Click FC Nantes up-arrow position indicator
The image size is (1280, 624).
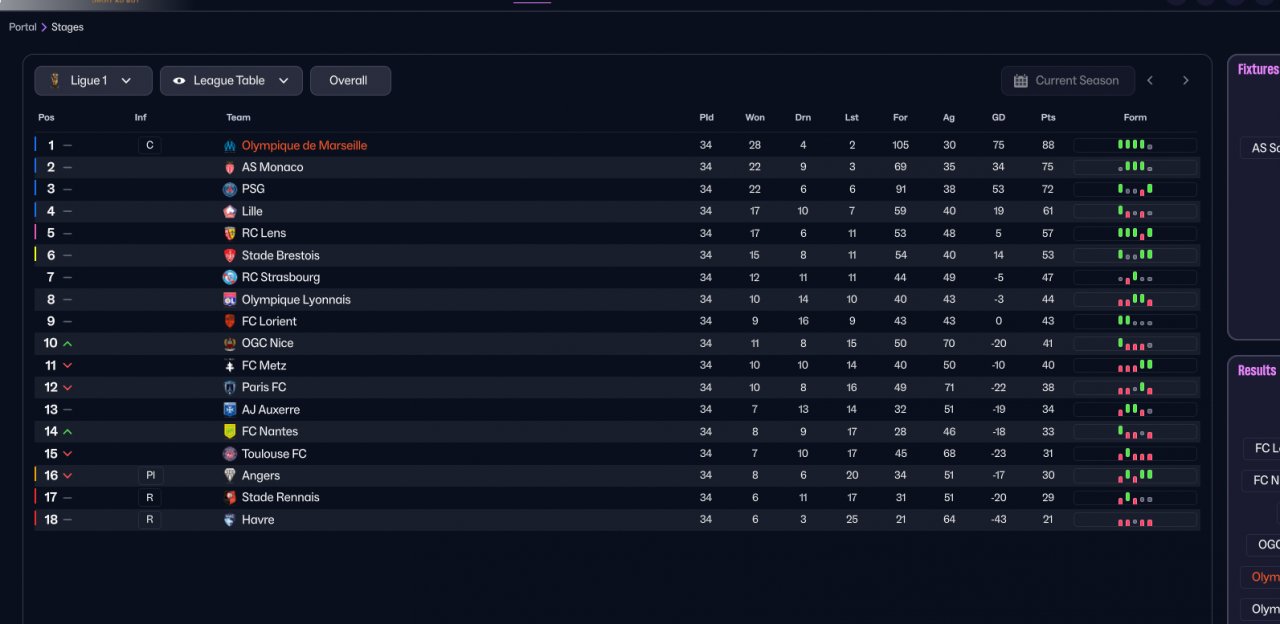coord(67,432)
